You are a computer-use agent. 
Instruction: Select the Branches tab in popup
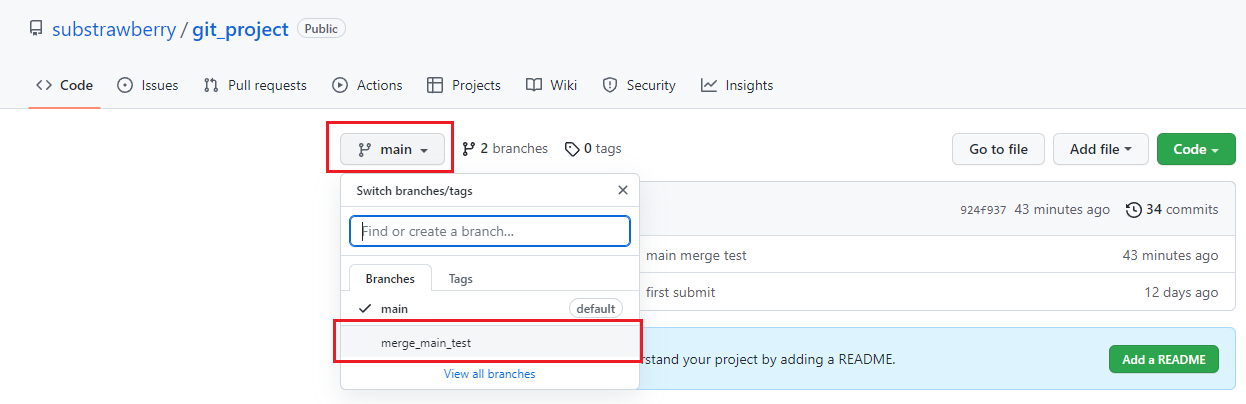pyautogui.click(x=390, y=279)
